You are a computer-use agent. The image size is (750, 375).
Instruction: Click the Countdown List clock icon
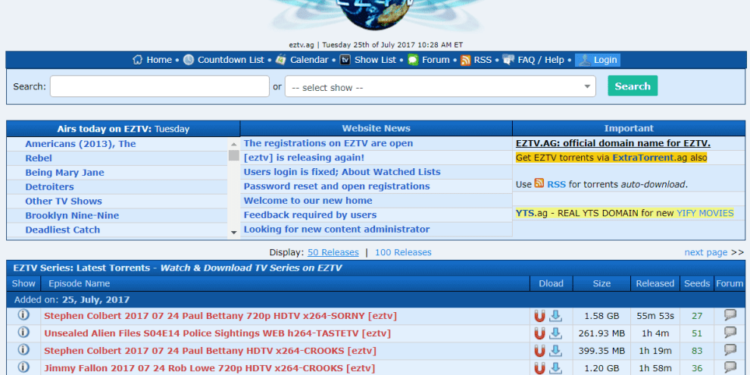point(188,60)
